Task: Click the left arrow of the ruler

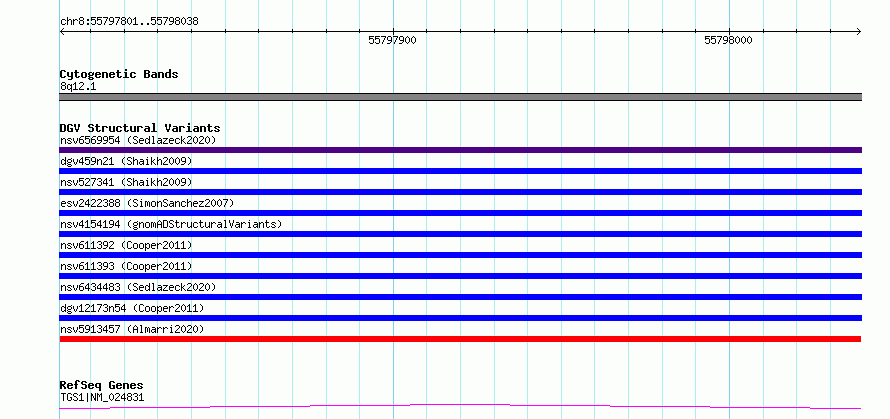Action: coord(62,32)
